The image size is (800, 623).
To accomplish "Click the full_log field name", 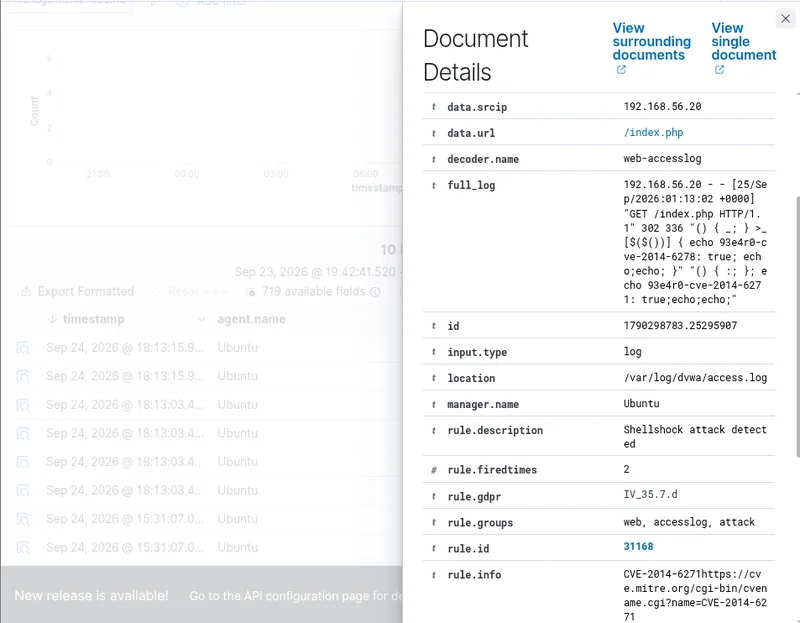I will 471,185.
